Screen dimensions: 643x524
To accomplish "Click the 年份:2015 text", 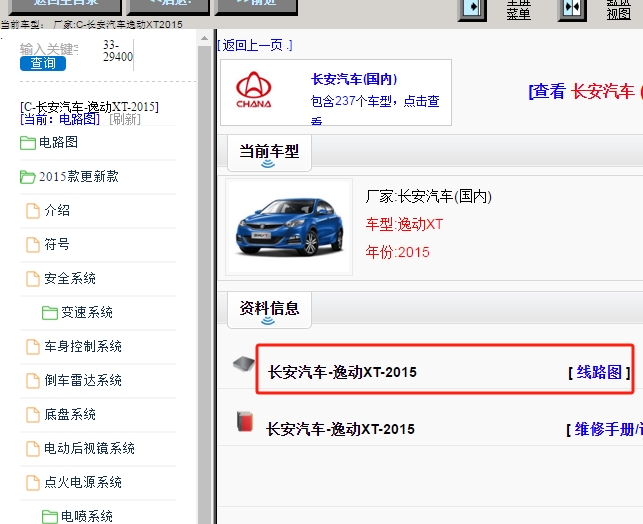I will point(397,252).
